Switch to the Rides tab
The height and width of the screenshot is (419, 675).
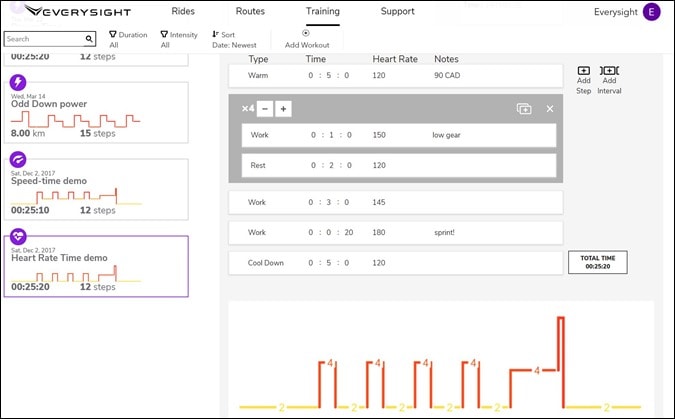tap(183, 11)
